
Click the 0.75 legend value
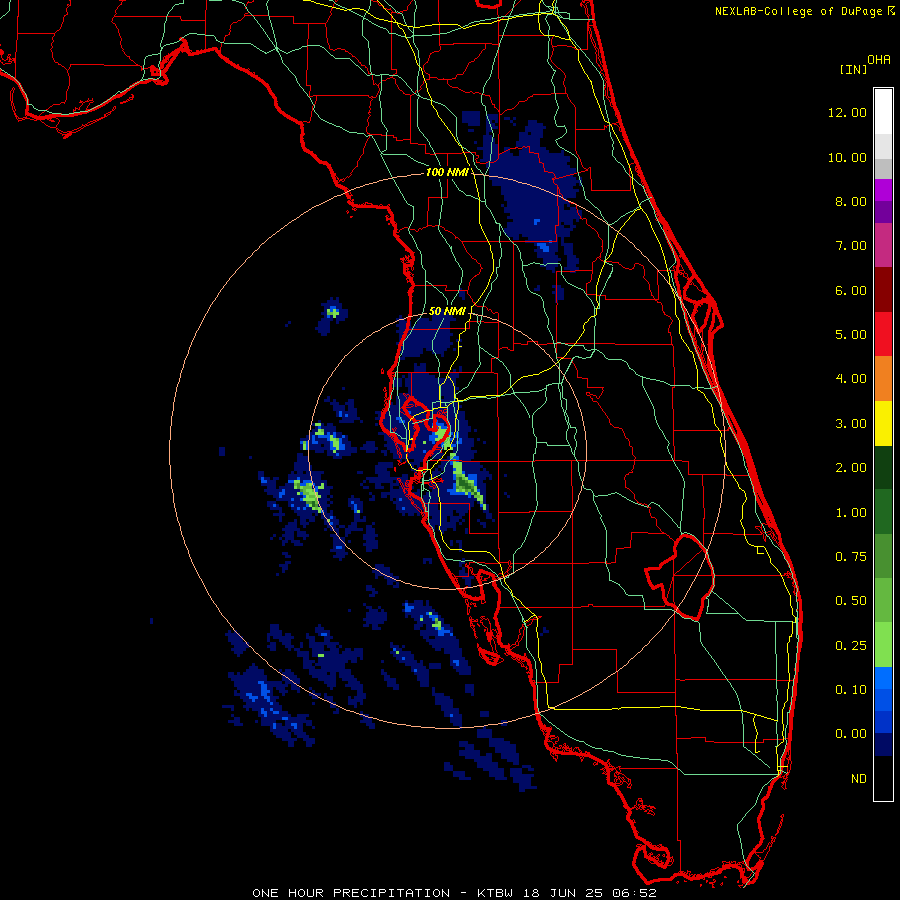tap(851, 557)
